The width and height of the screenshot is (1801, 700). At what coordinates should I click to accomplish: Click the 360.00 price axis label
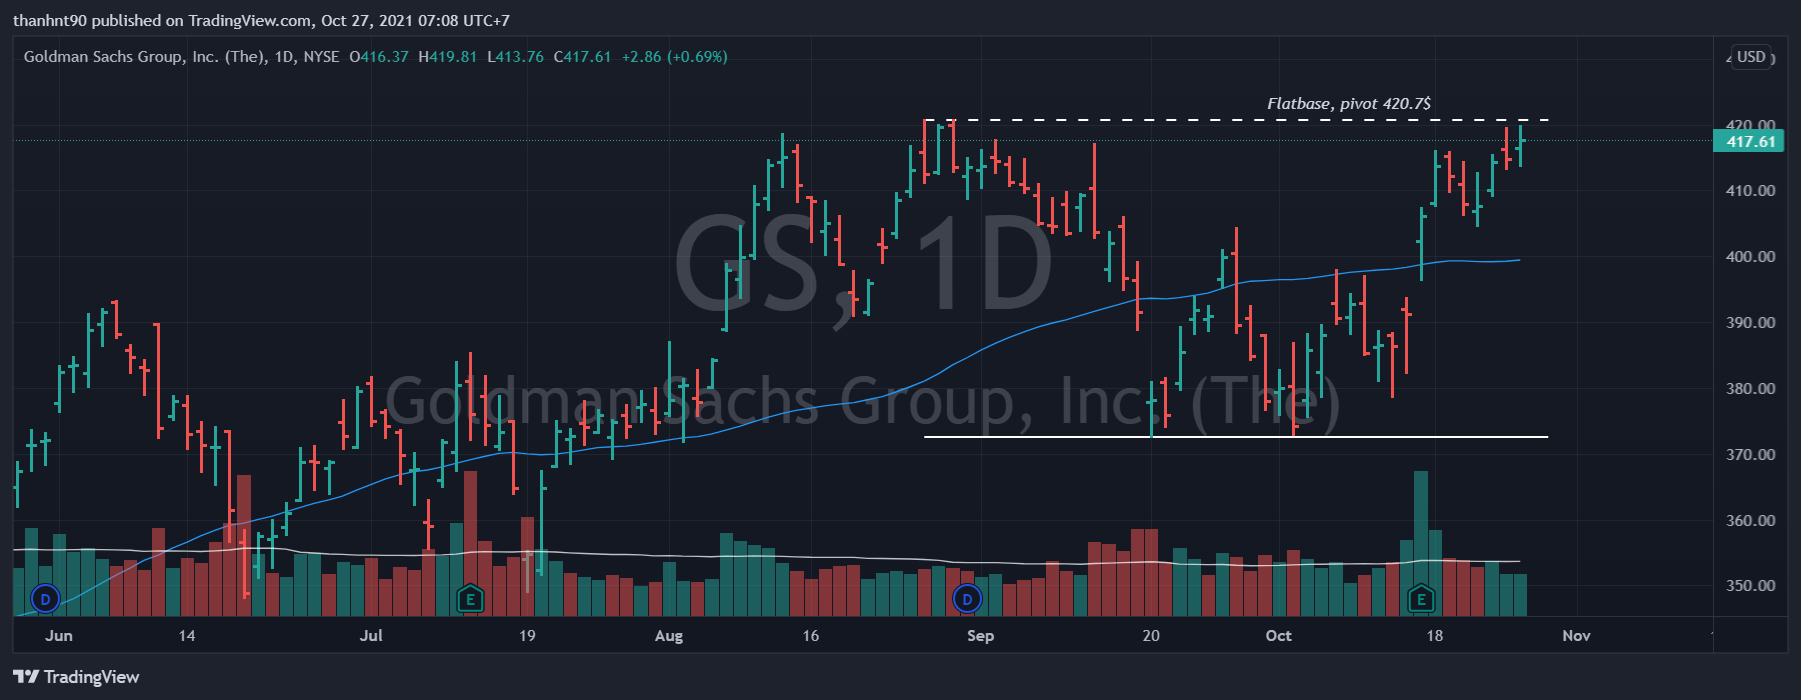point(1750,521)
